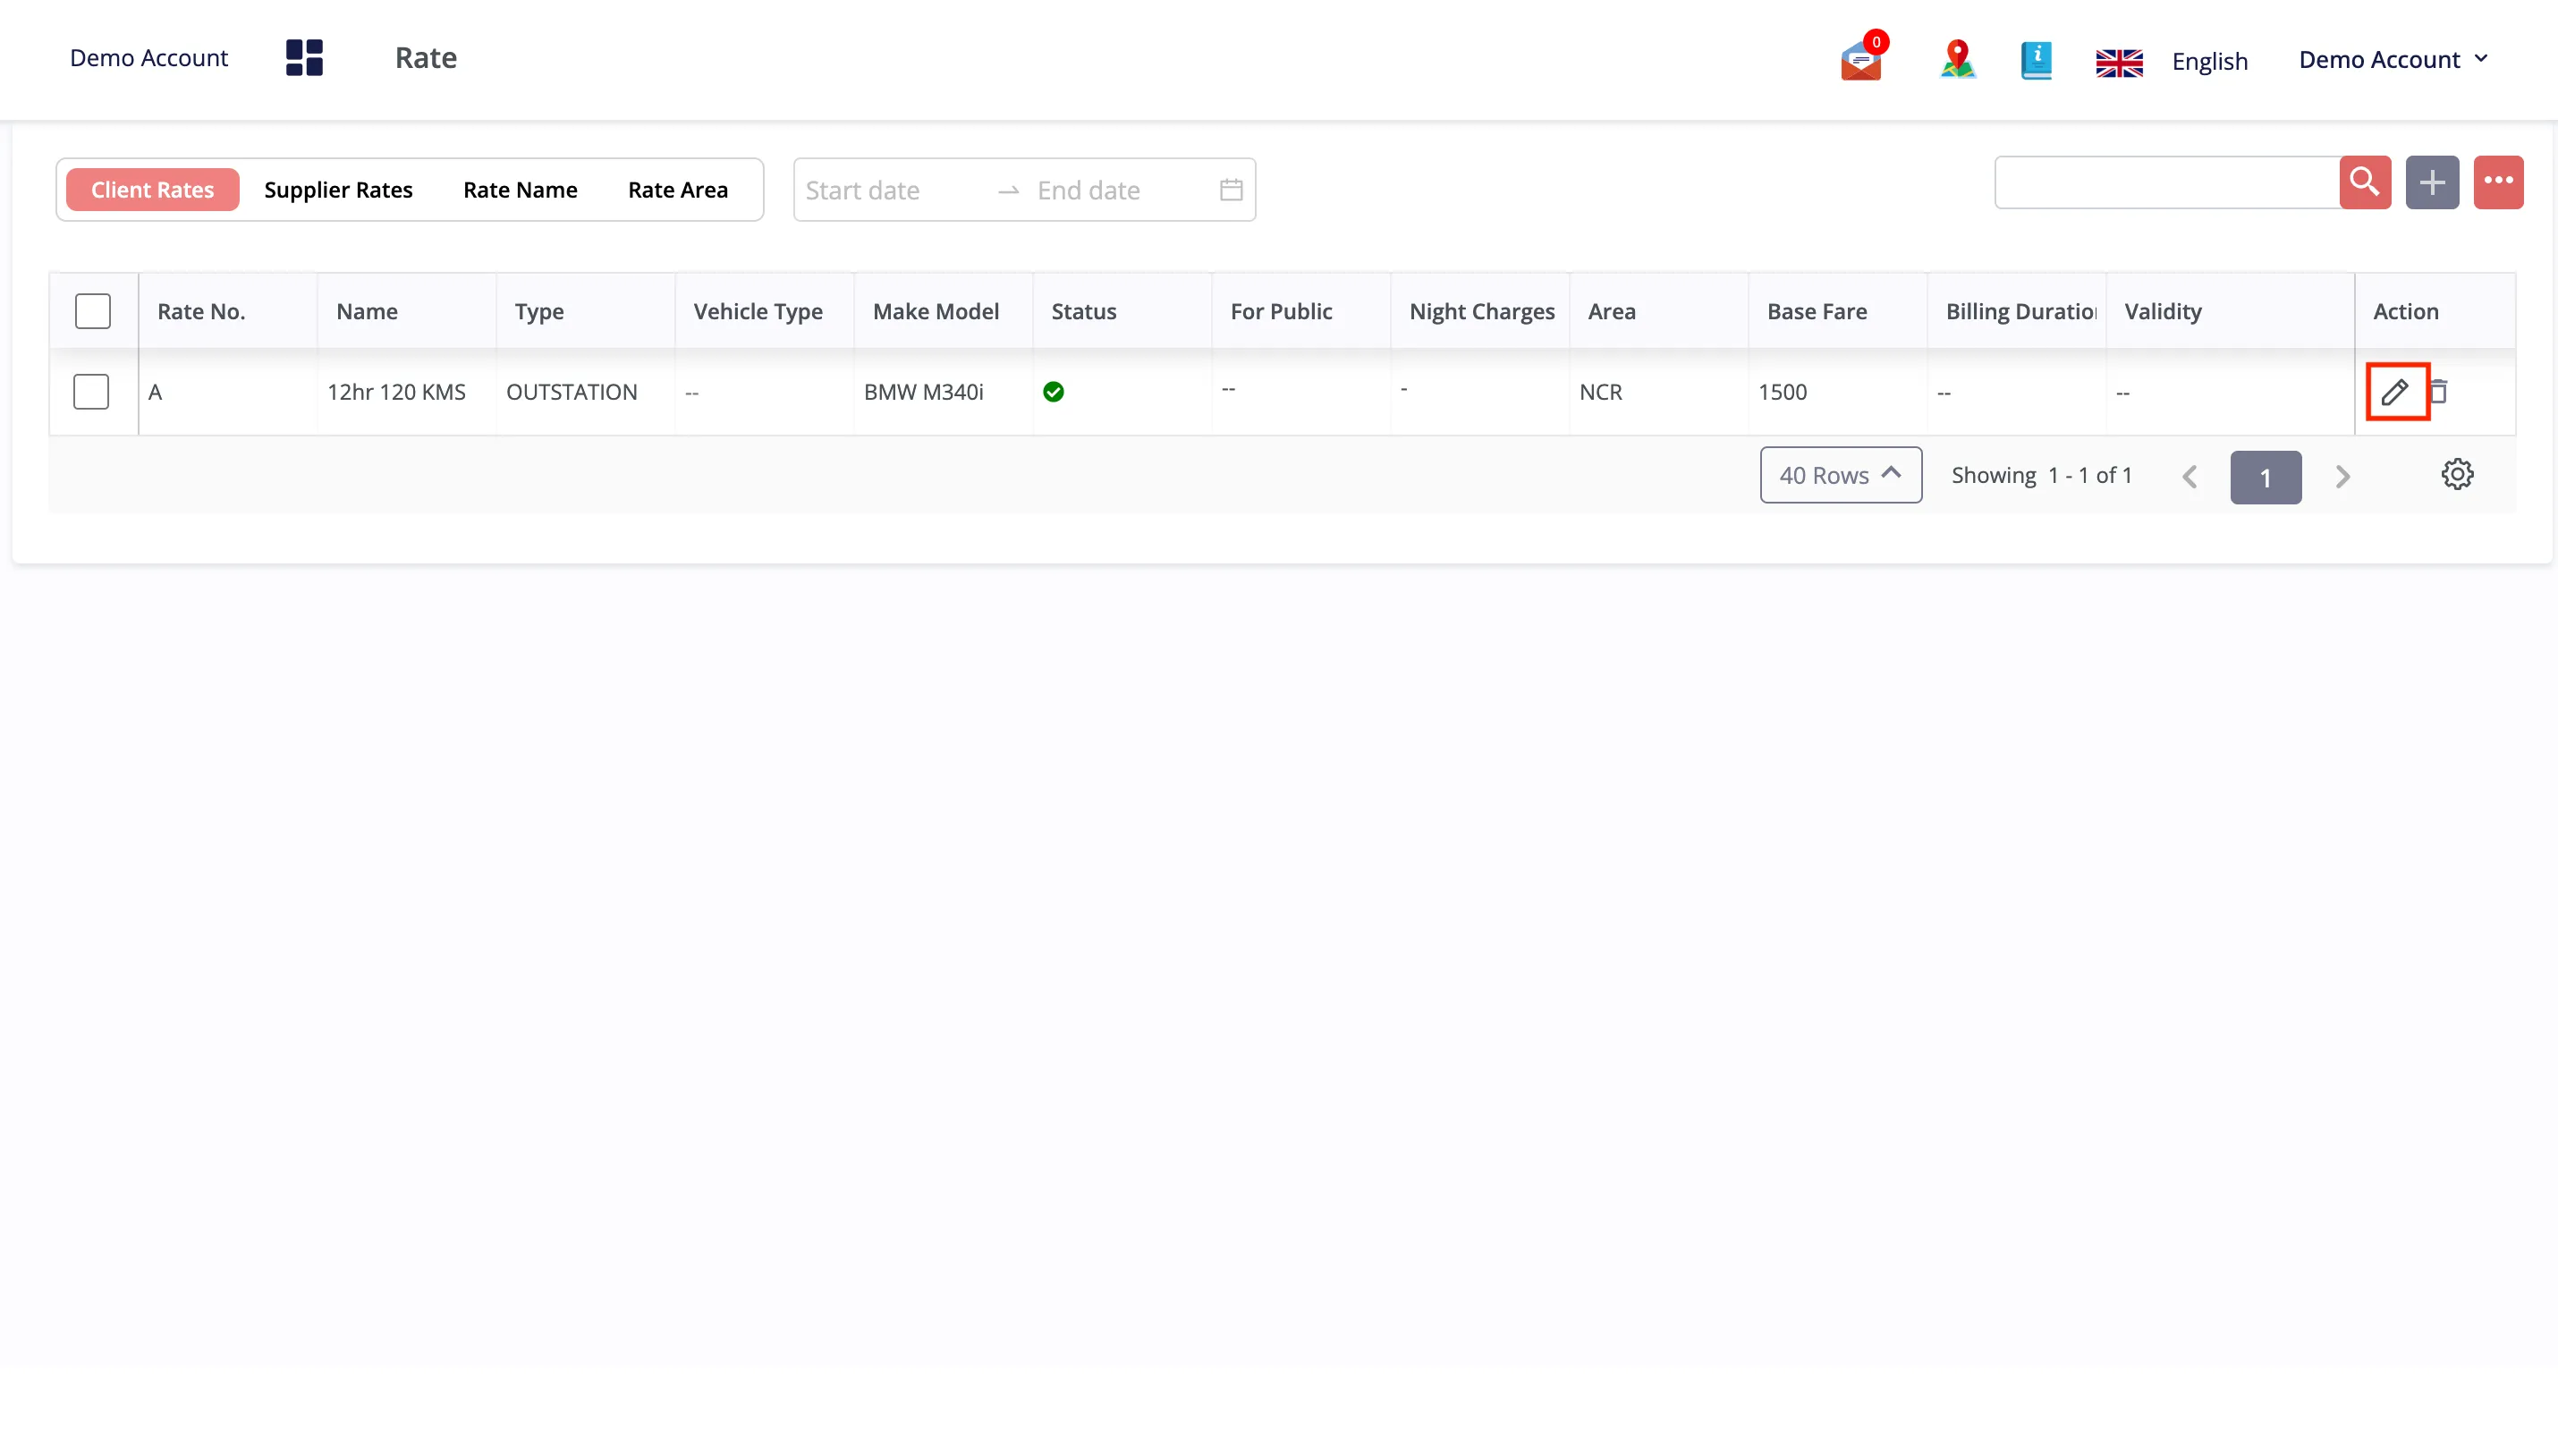Toggle the select-all header checkbox
Screen dimensions: 2558x1456
click(x=92, y=311)
